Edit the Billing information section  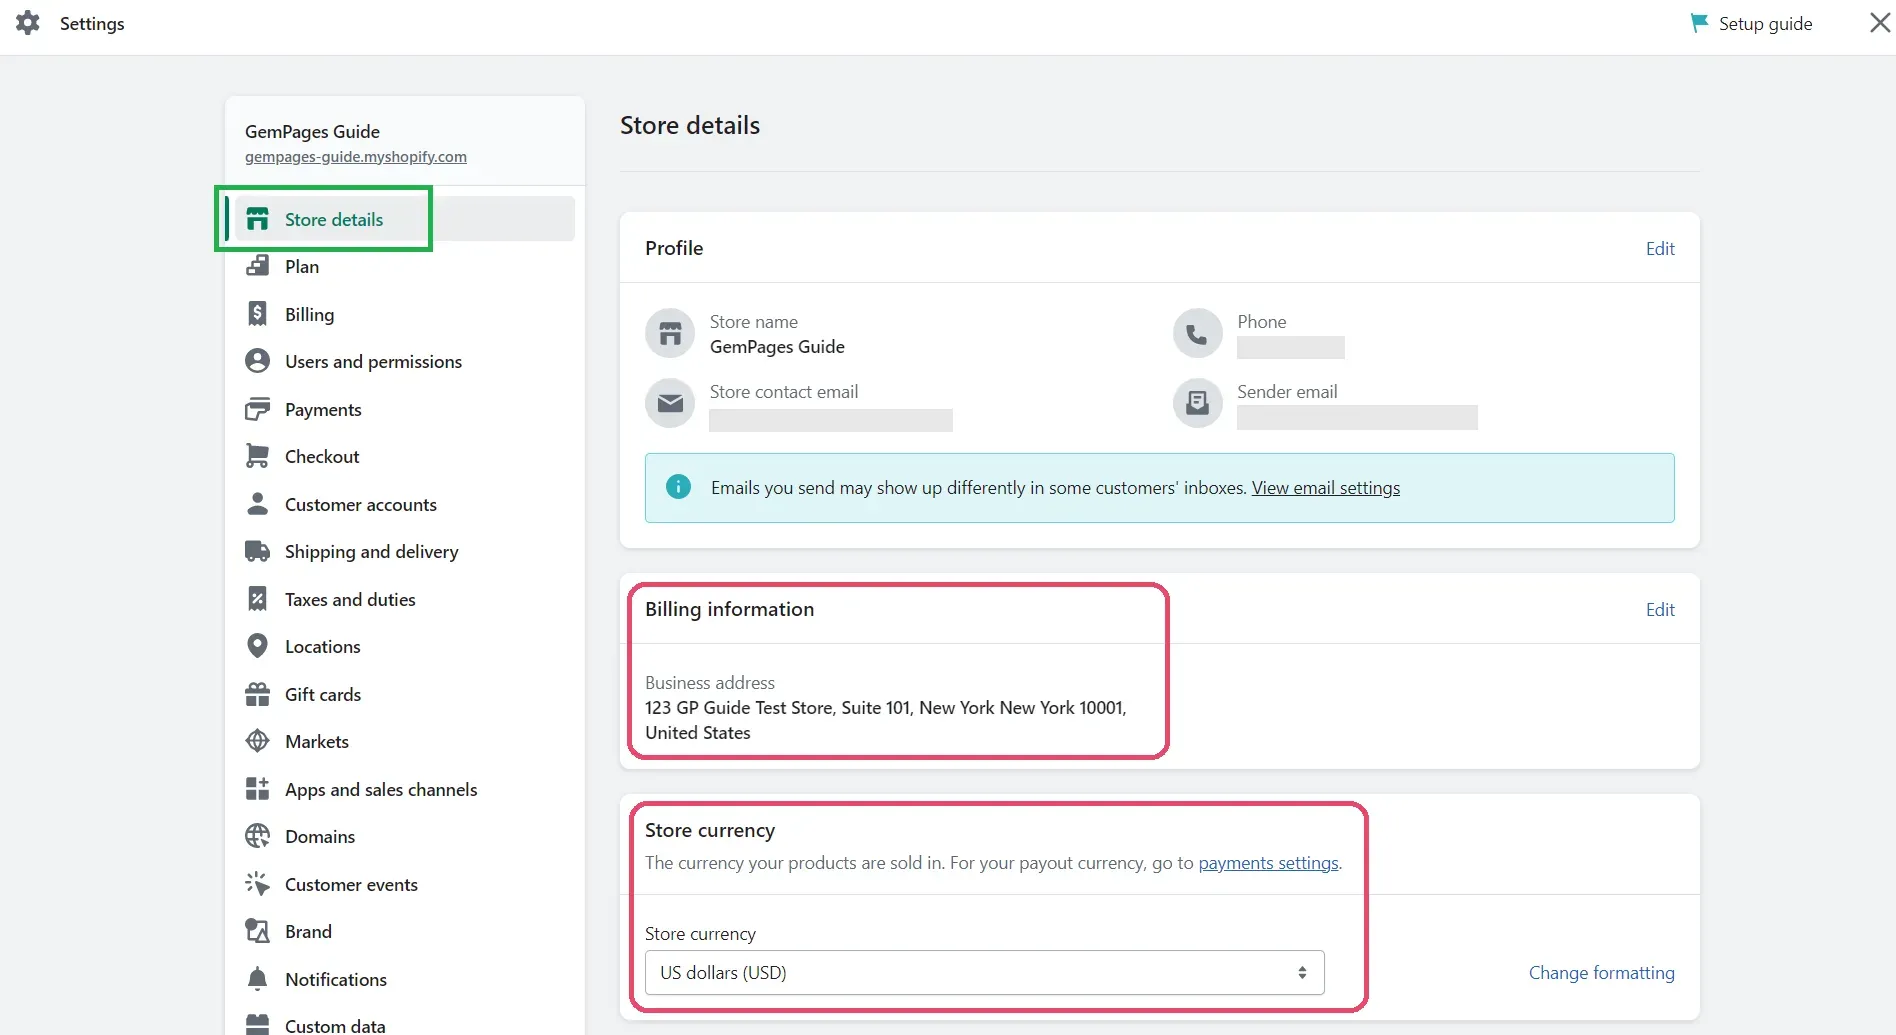click(x=1660, y=609)
